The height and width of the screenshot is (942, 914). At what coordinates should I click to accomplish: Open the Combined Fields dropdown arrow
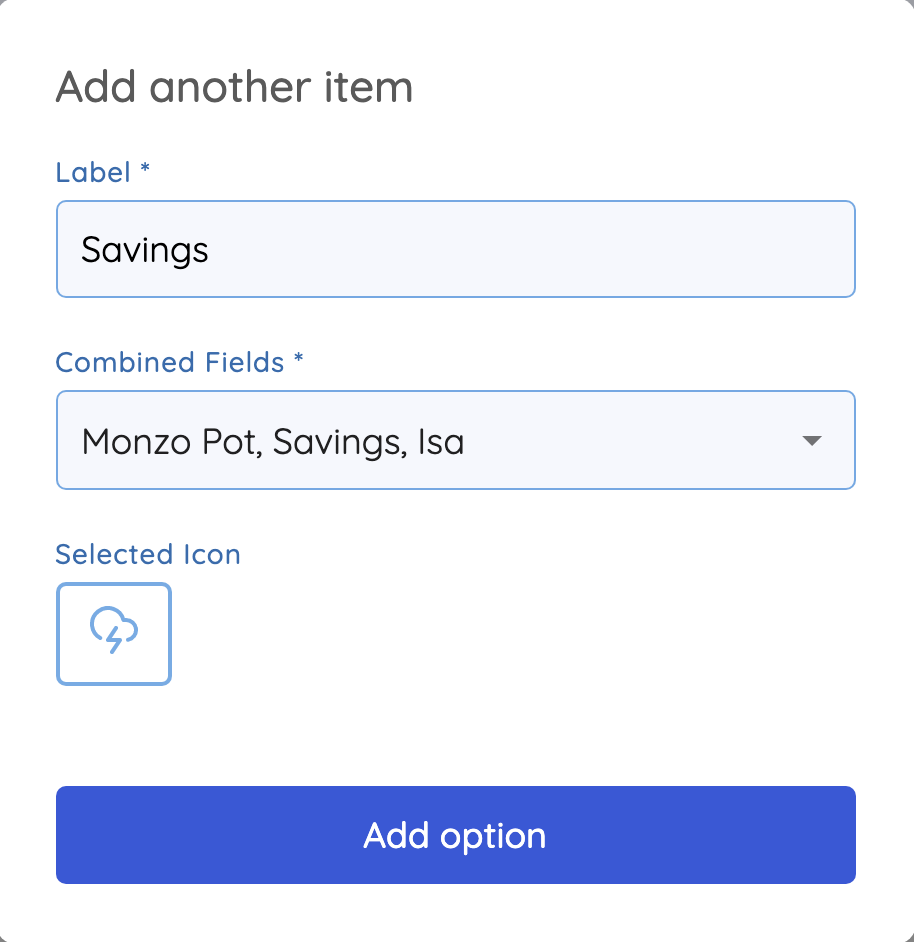click(x=812, y=441)
